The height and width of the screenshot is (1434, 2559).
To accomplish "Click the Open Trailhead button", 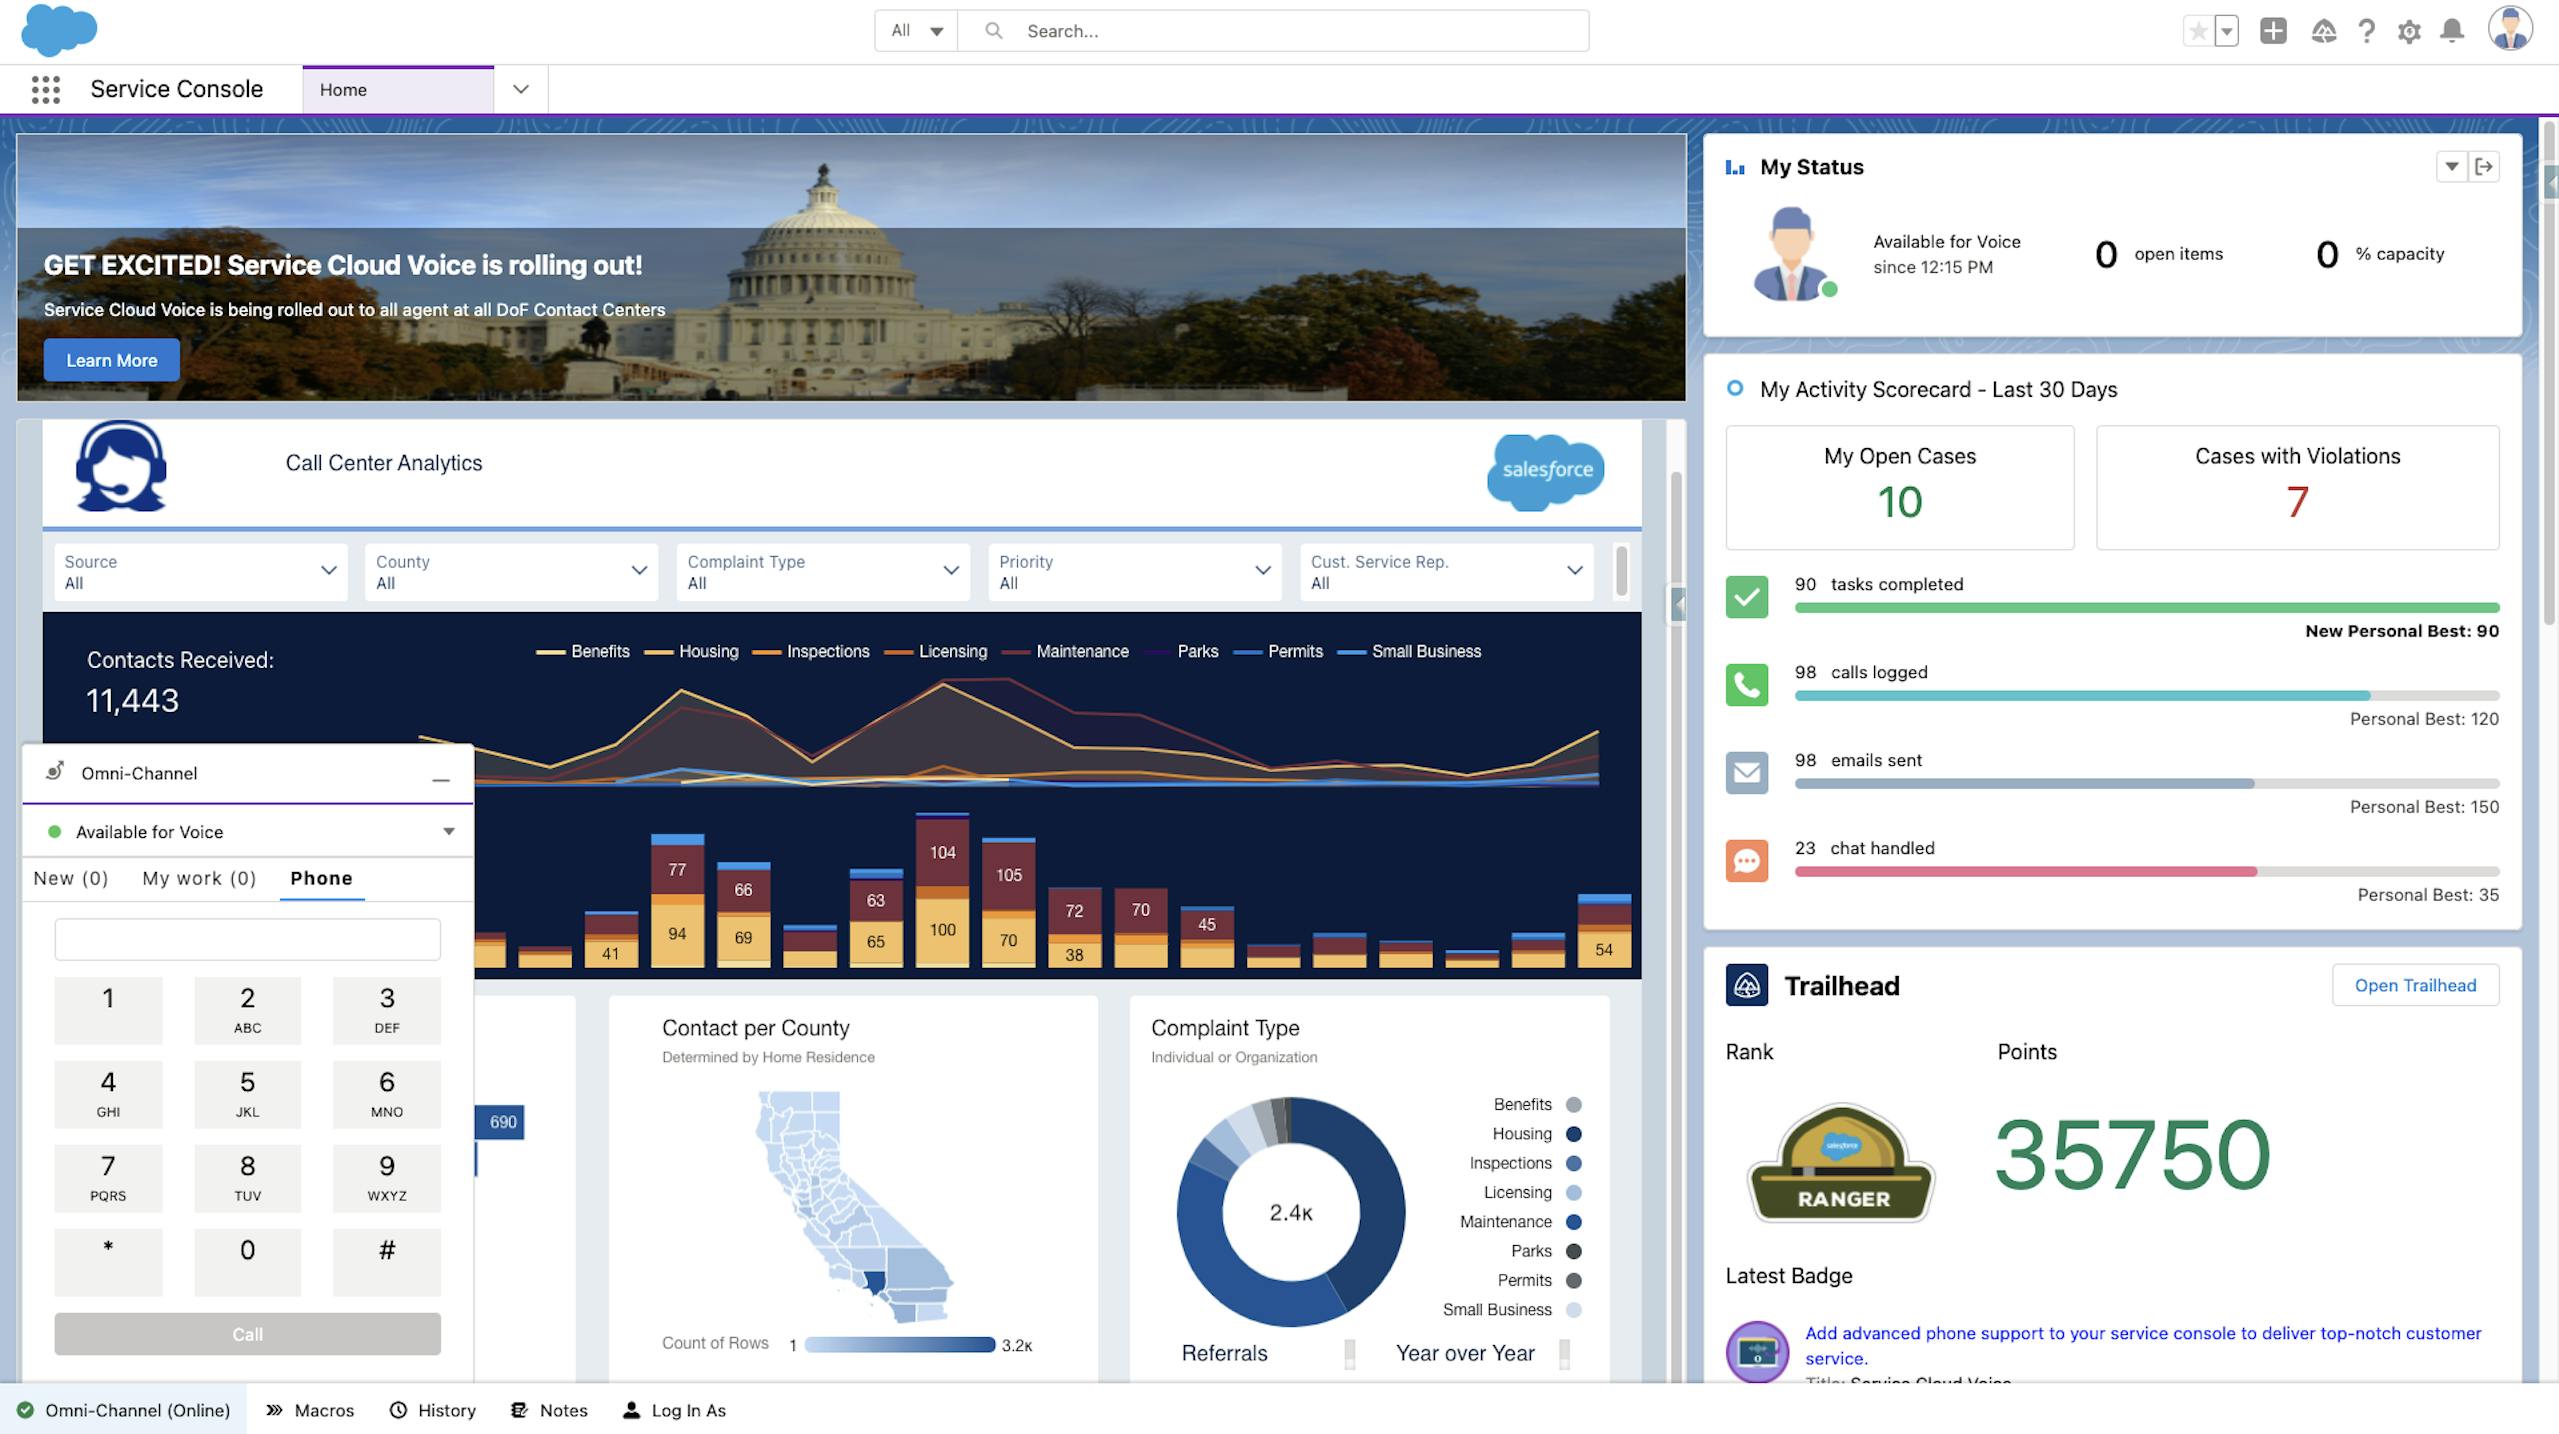I will (x=2414, y=985).
